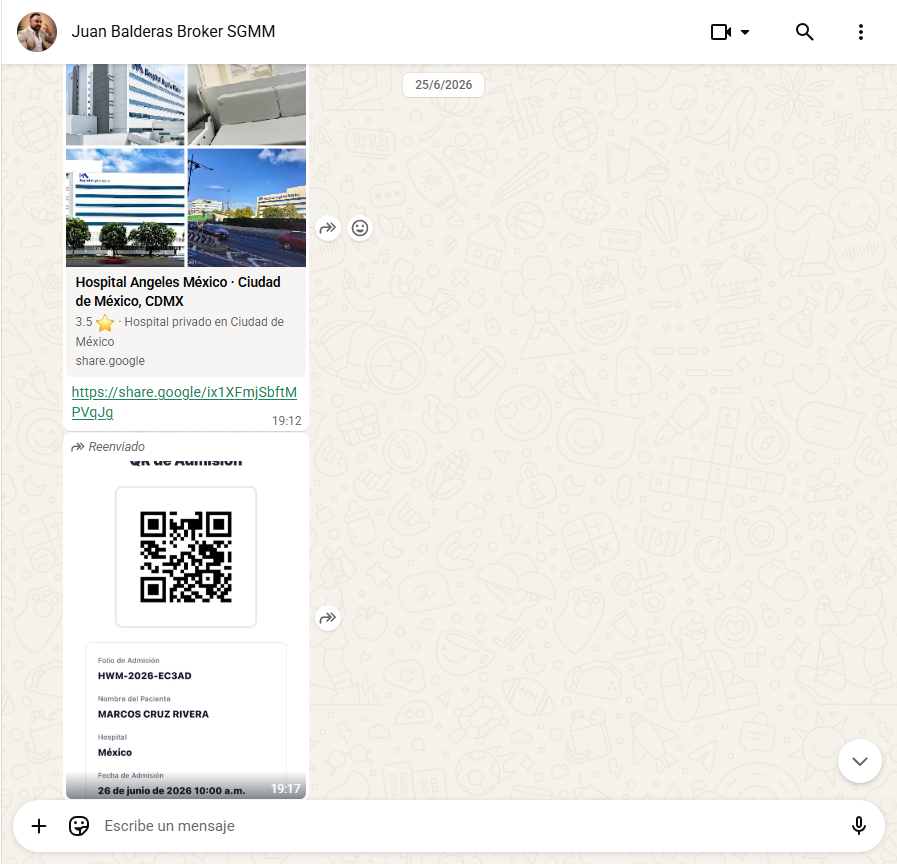Jump to latest messages with down chevron
Image resolution: width=897 pixels, height=864 pixels.
(859, 761)
